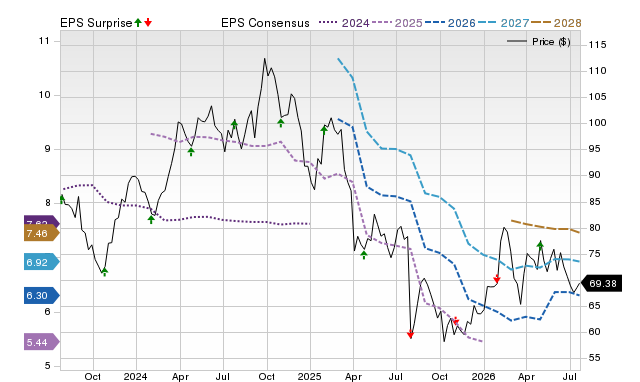Viewport: 640px width, 382px height.
Task: Click the 2024 consensus legend entry
Action: (344, 23)
